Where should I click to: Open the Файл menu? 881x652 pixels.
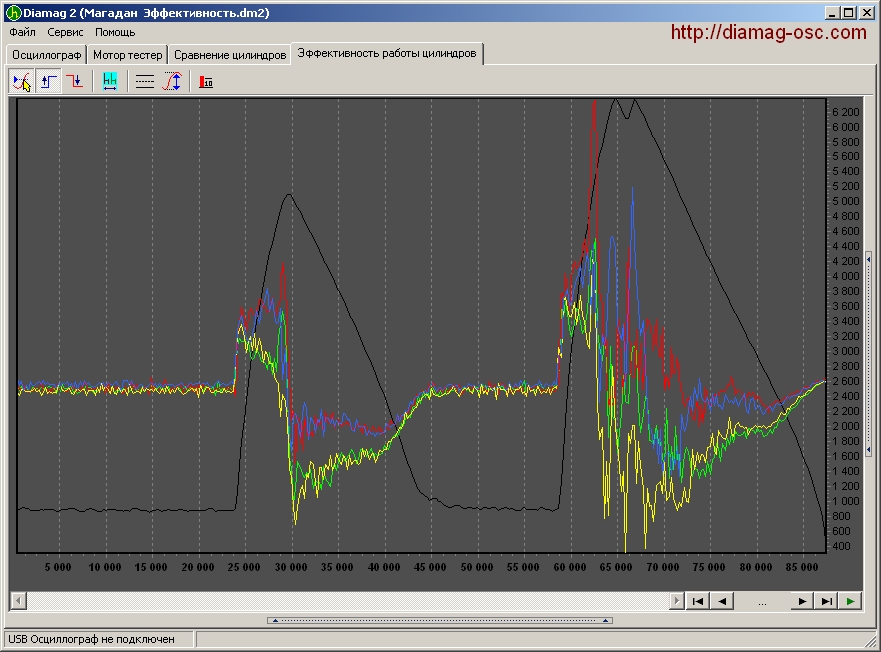tap(22, 32)
